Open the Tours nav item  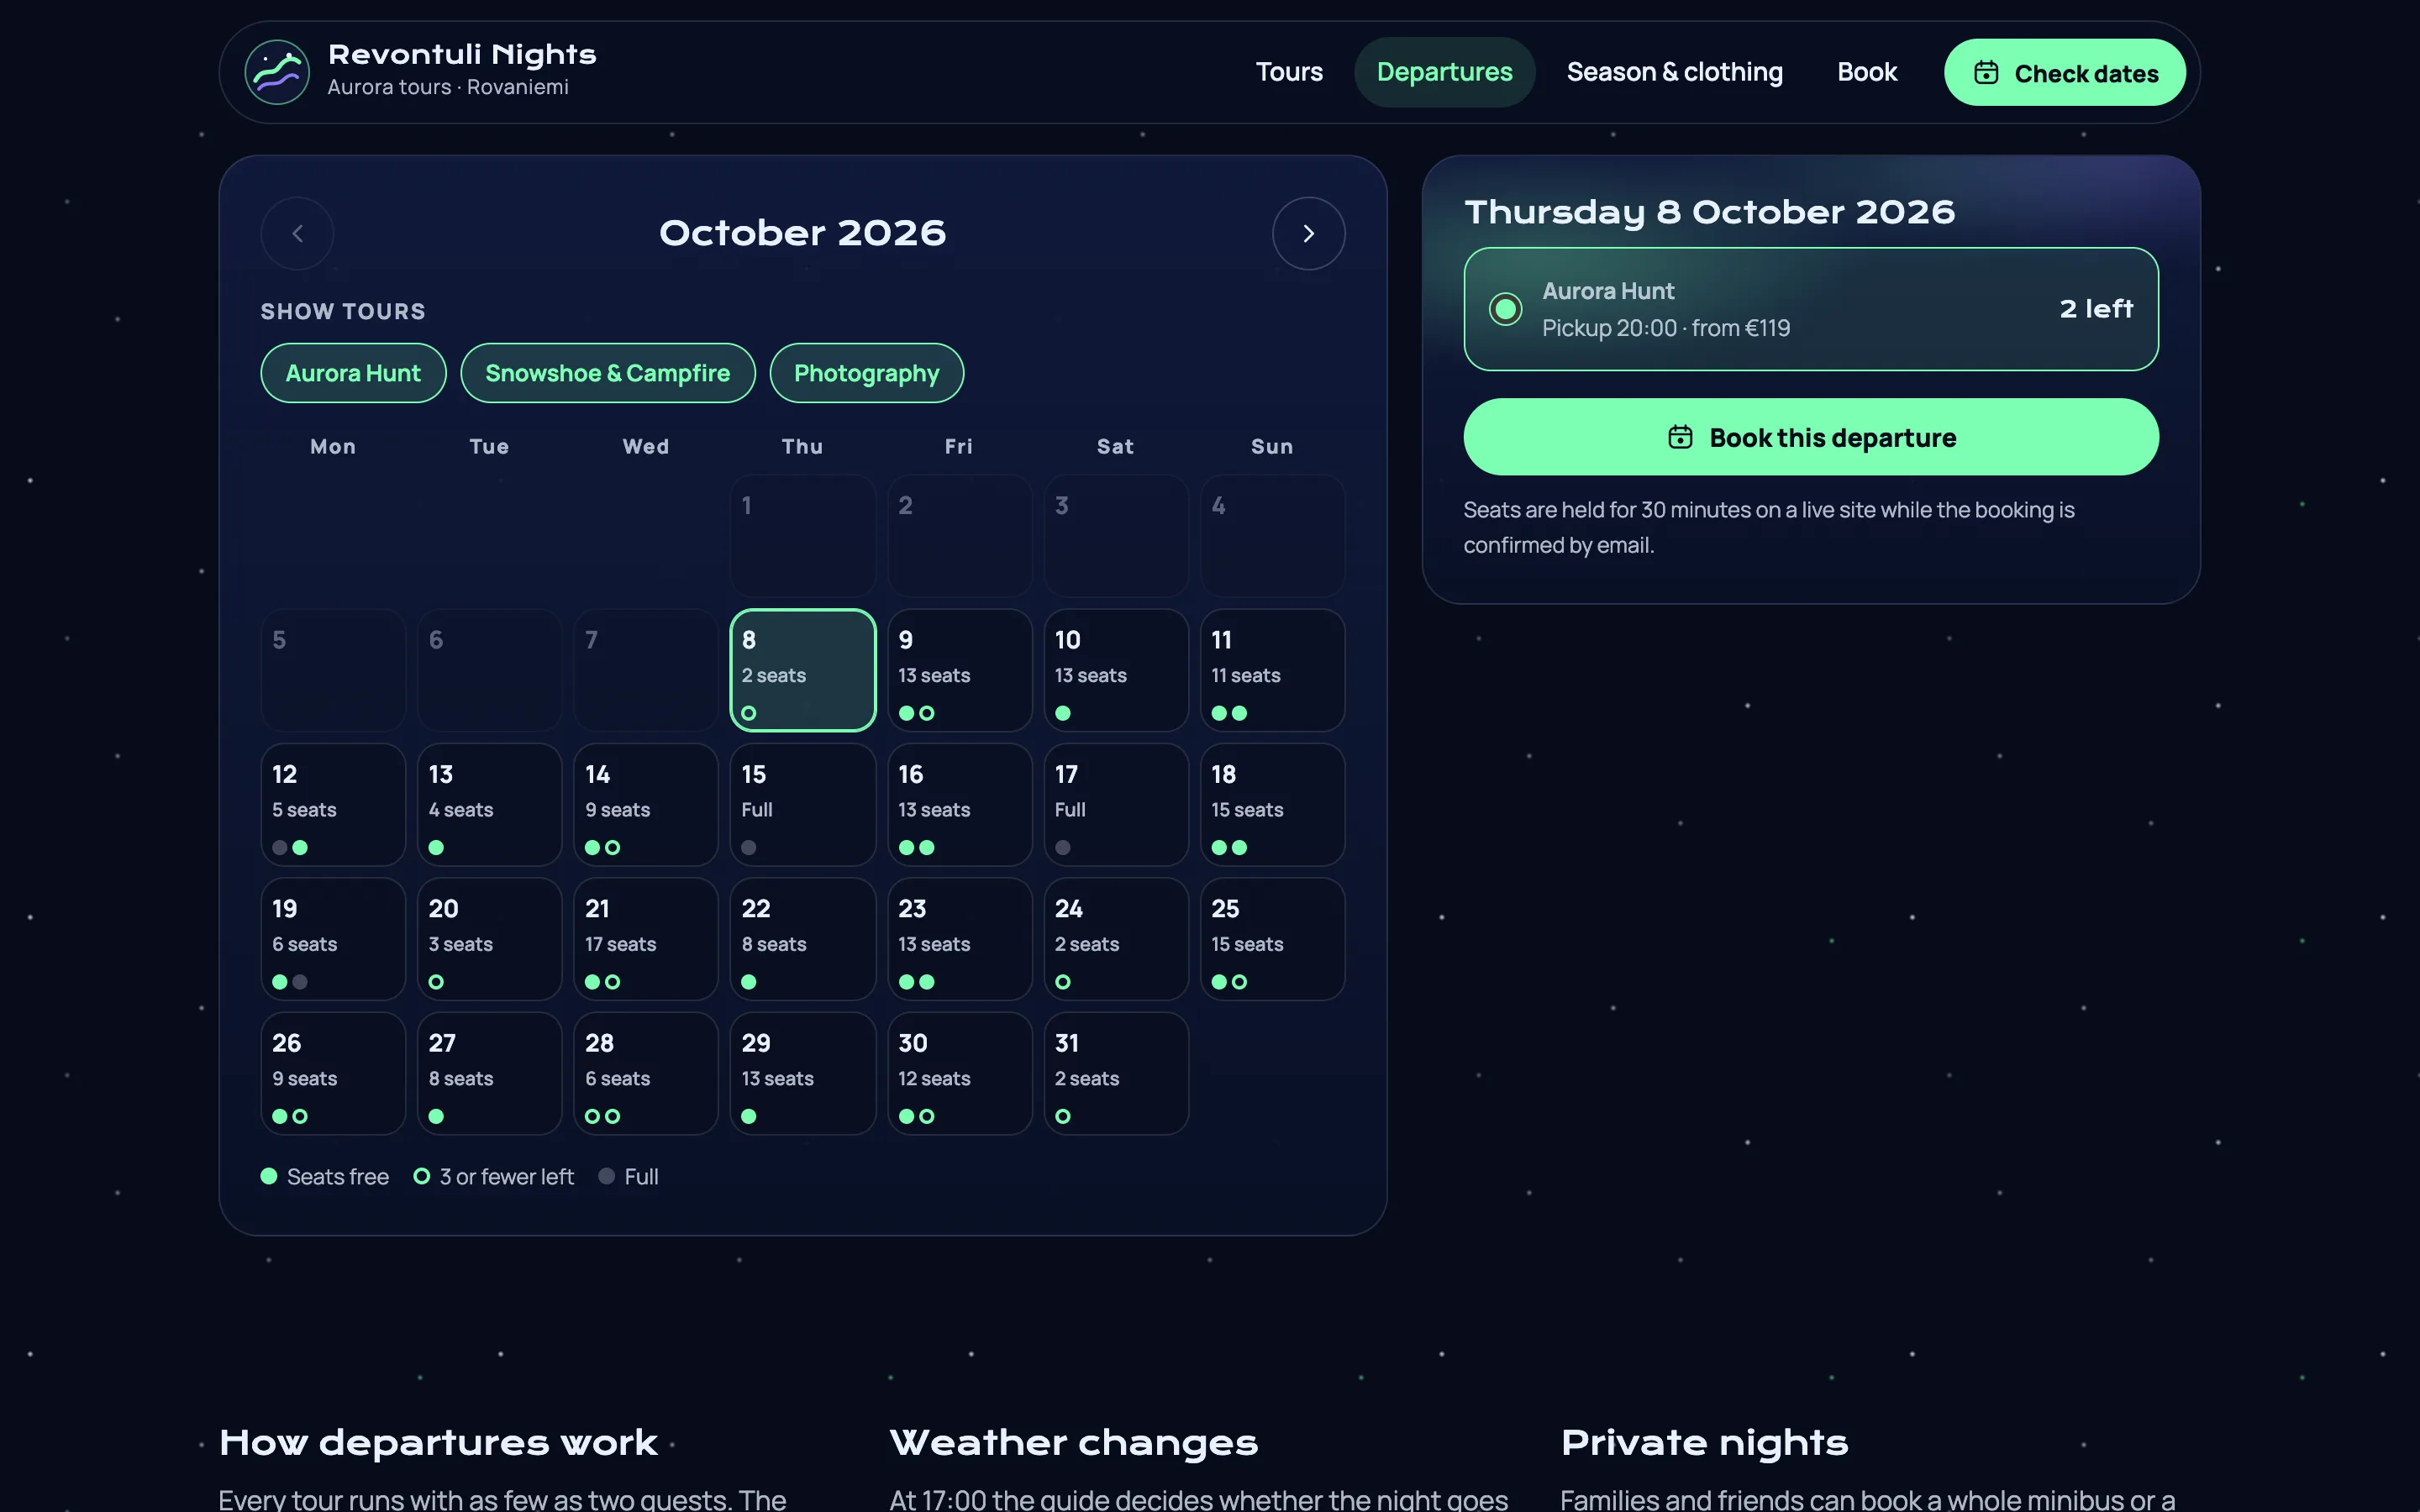tap(1289, 72)
